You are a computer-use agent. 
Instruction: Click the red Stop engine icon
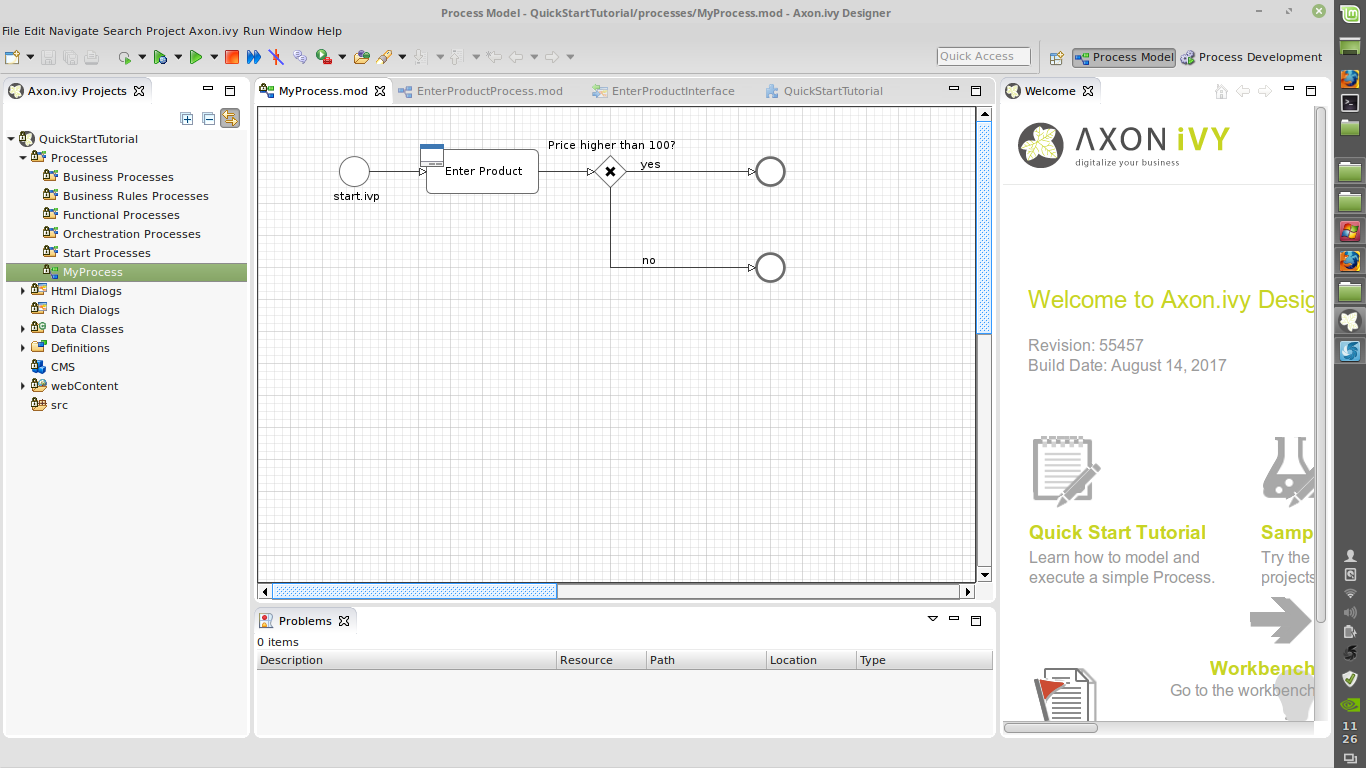[x=232, y=57]
